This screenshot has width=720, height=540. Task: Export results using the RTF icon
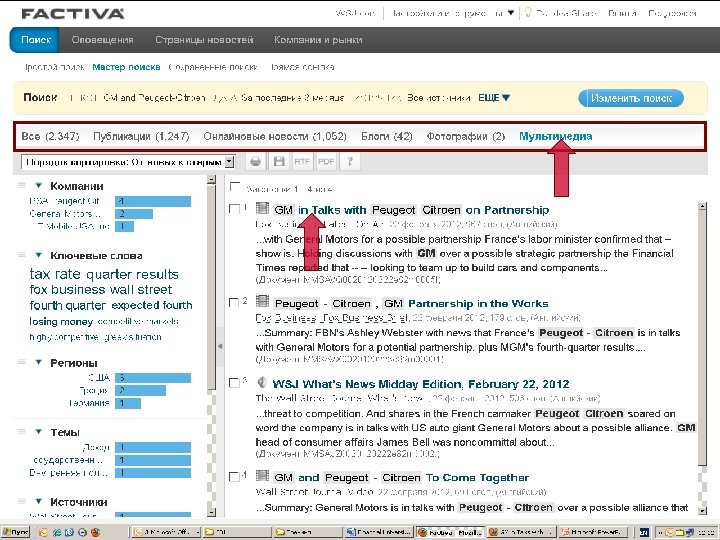302,161
